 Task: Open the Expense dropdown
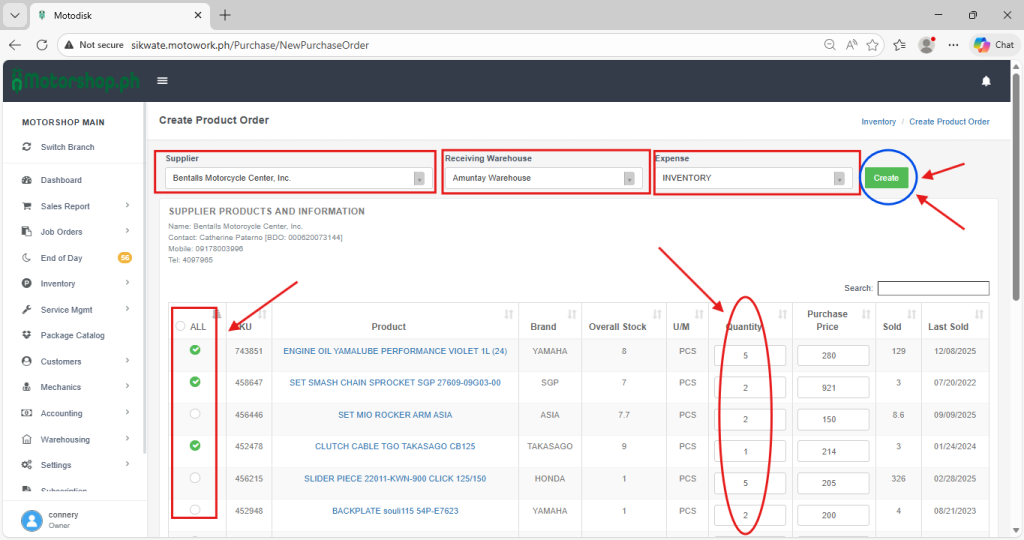point(754,178)
